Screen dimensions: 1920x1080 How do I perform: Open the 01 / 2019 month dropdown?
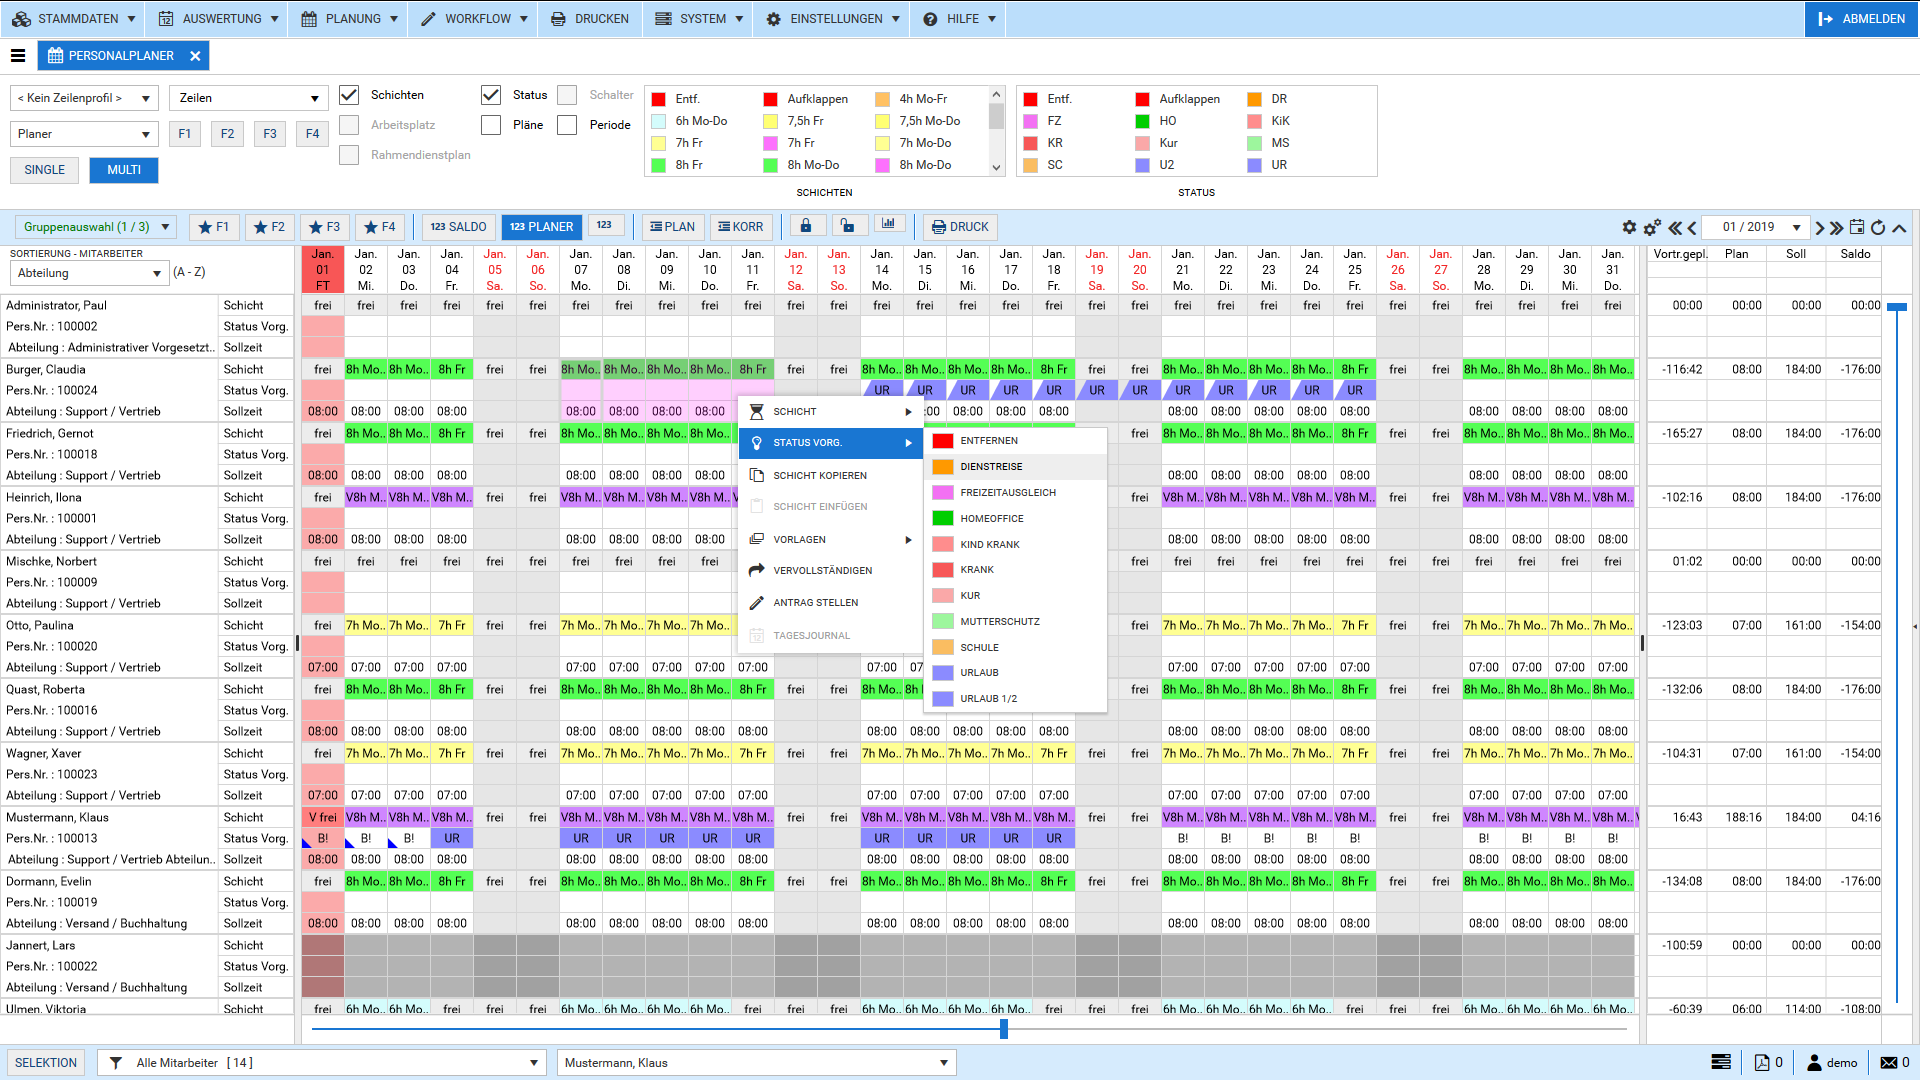point(1755,227)
